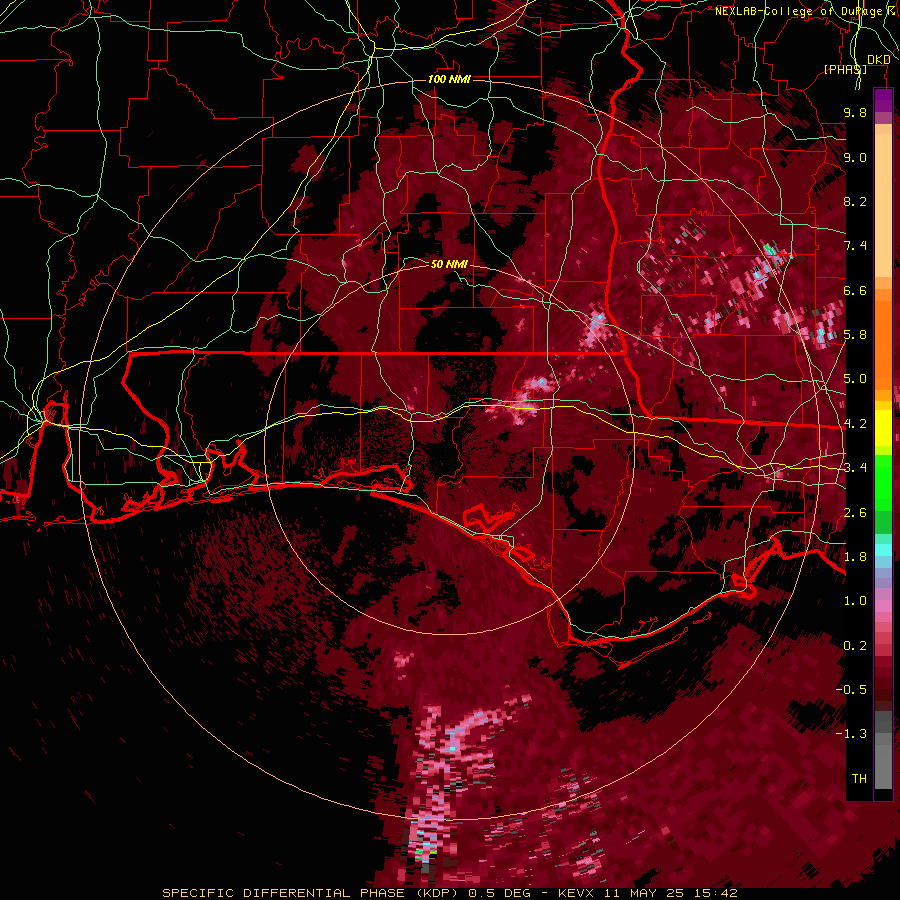Click the DKD label above the color scale
The height and width of the screenshot is (900, 900).
point(879,60)
